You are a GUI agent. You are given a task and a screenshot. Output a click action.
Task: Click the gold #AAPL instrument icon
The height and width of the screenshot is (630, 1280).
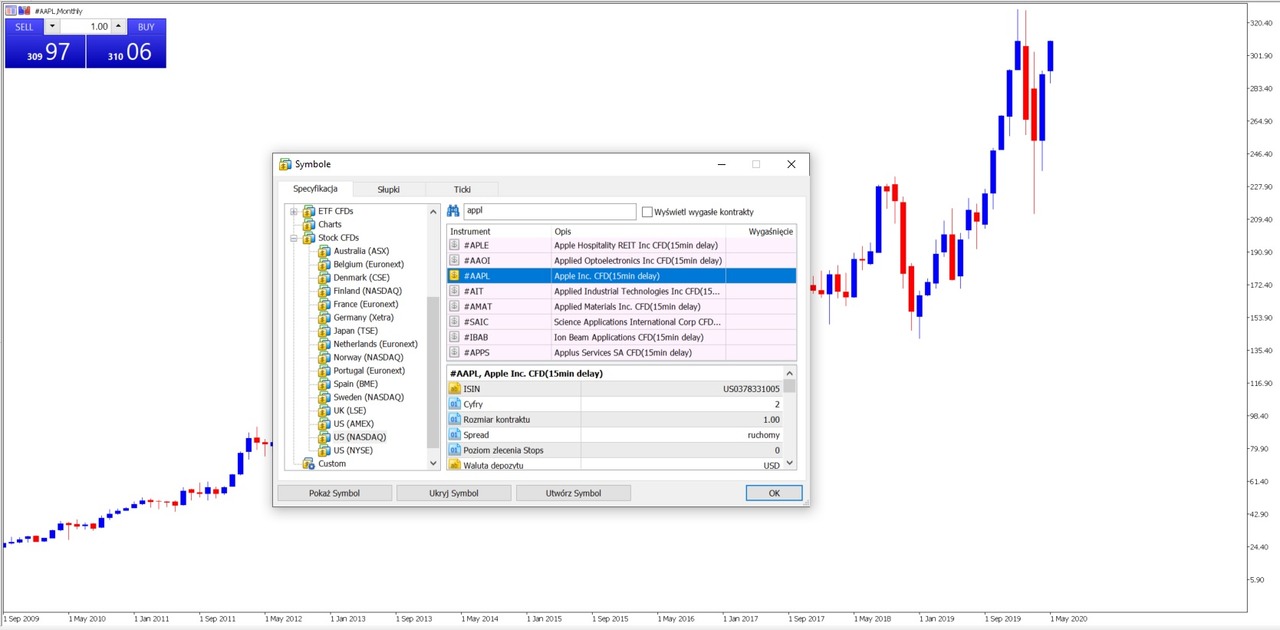(x=454, y=276)
